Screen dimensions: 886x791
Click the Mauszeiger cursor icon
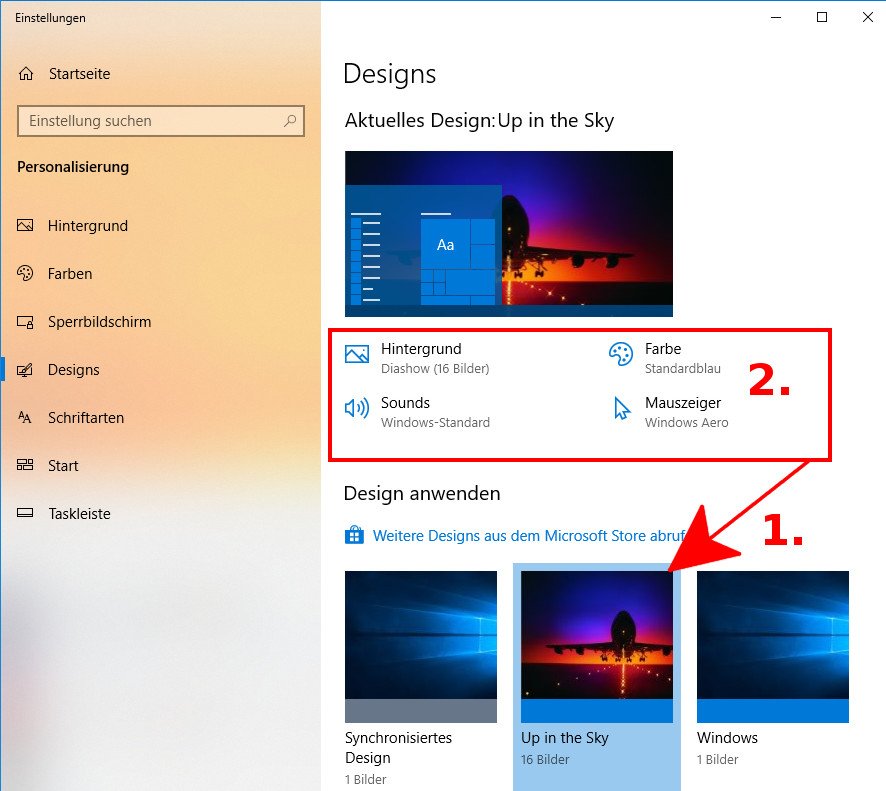point(622,408)
